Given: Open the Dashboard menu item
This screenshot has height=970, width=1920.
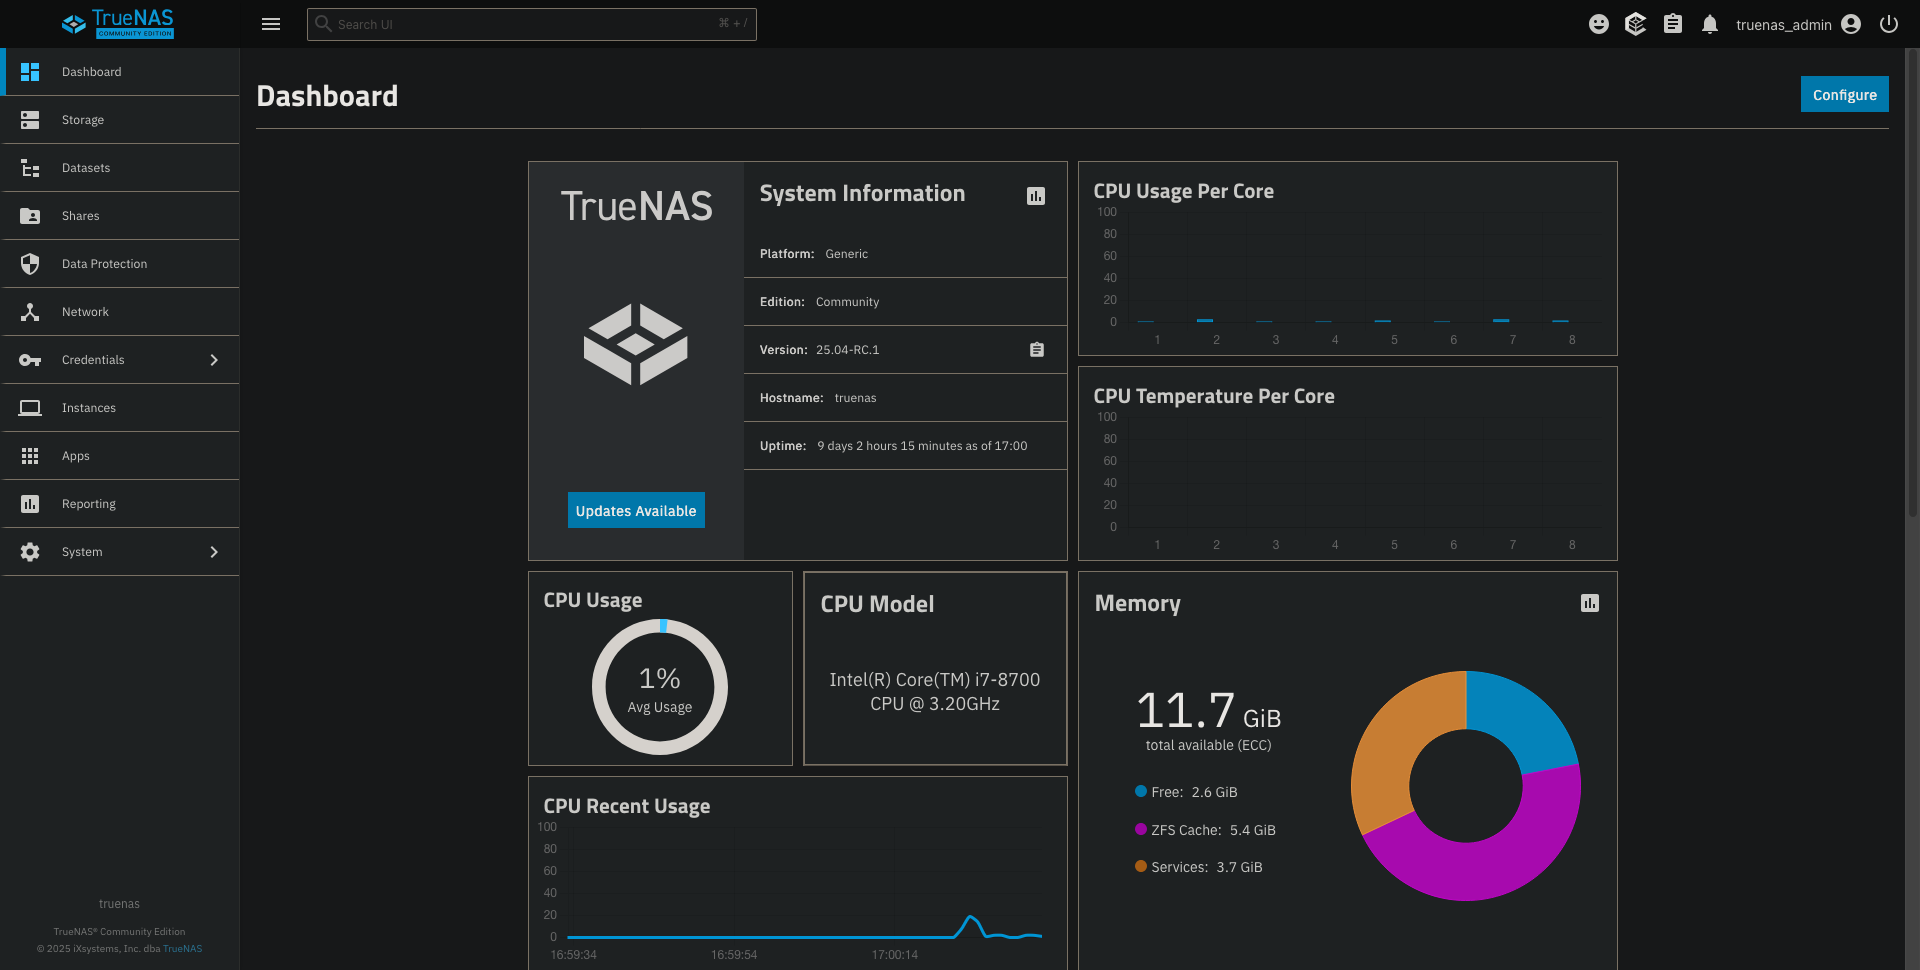Looking at the screenshot, I should 120,72.
